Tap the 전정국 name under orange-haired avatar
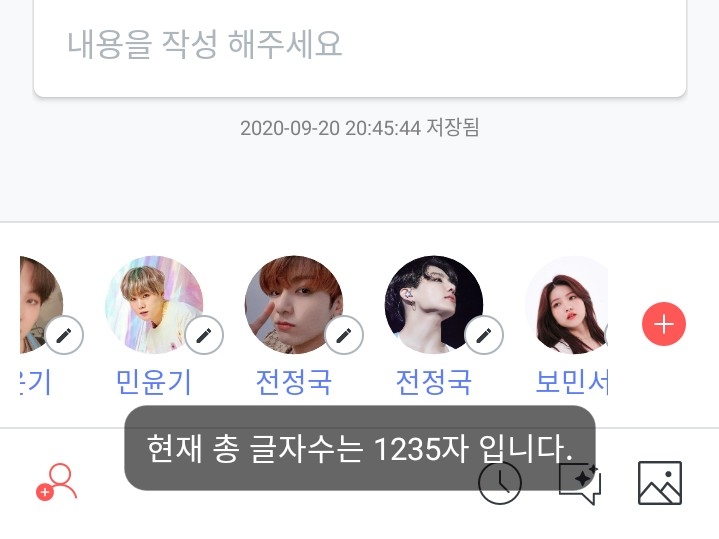This screenshot has height=539, width=719. tap(293, 382)
